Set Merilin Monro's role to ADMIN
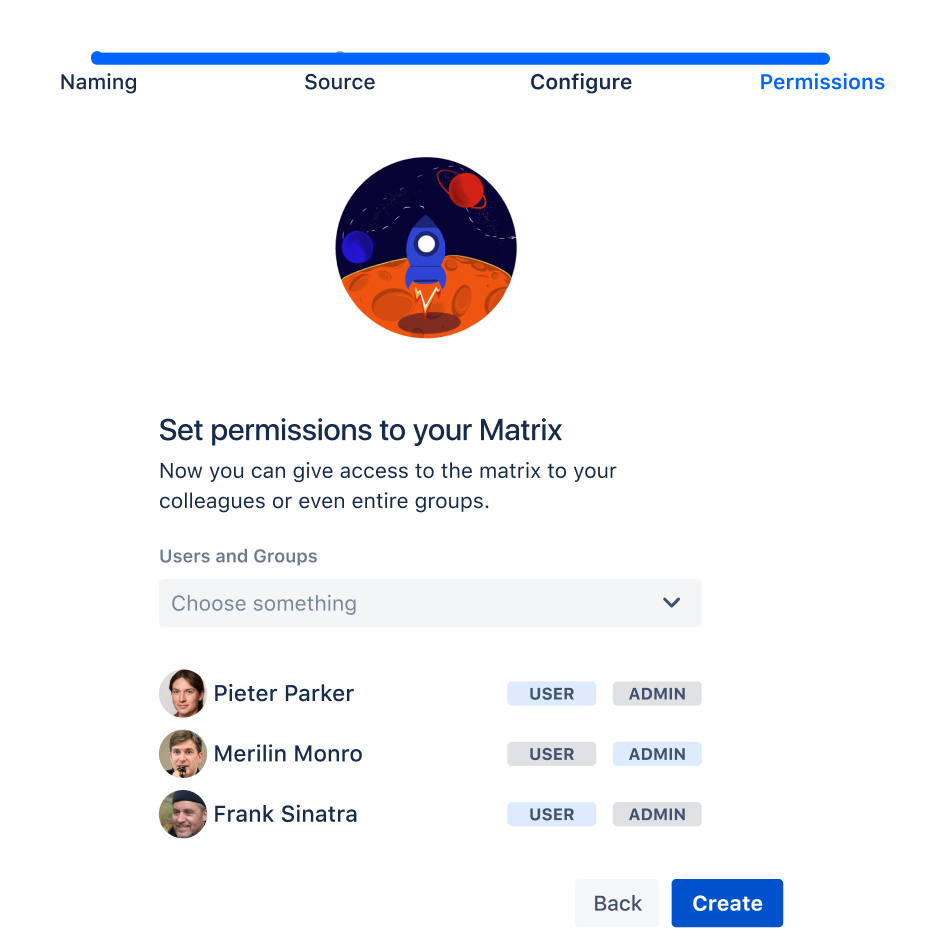Image resolution: width=930 pixels, height=948 pixels. [657, 754]
